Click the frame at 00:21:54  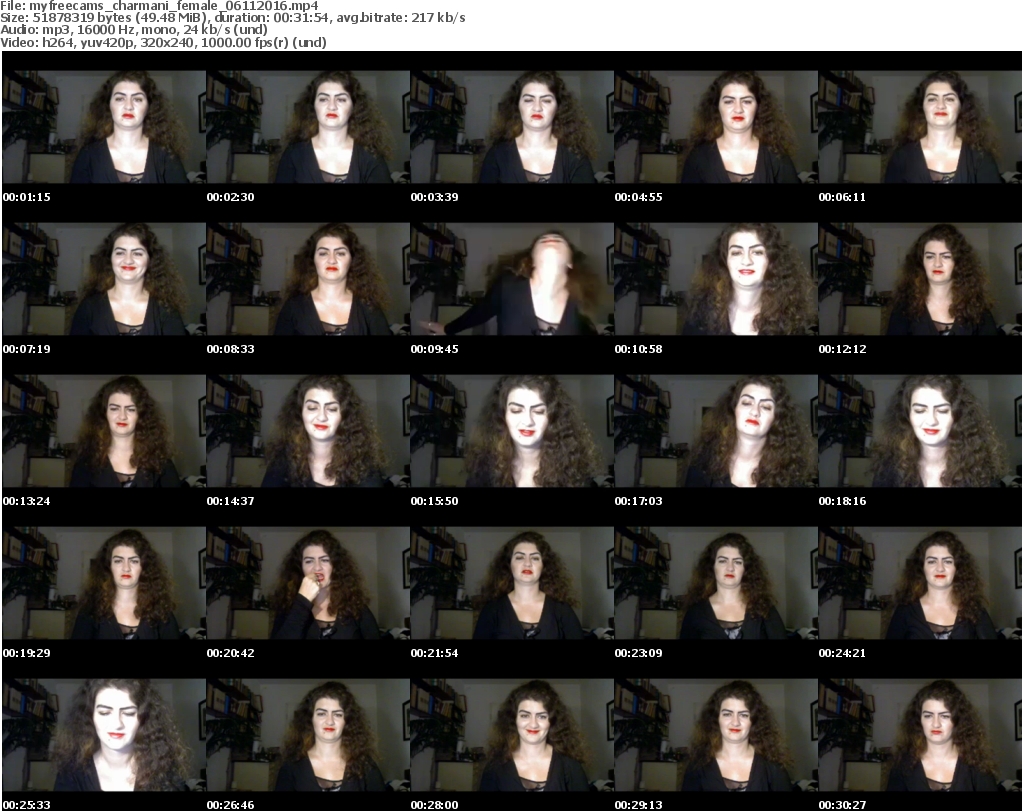tap(512, 583)
